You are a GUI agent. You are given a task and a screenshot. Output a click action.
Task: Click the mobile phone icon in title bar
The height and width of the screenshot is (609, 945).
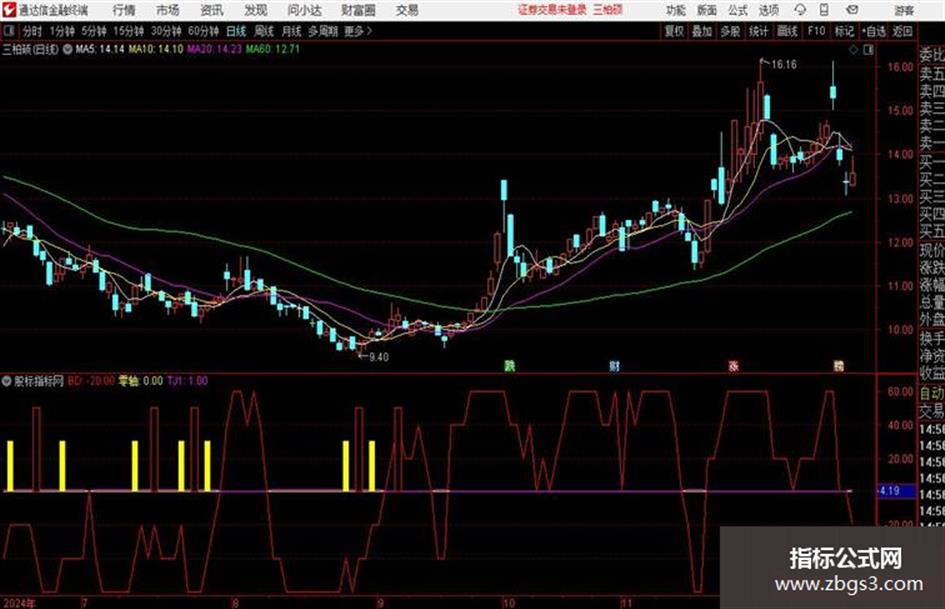tap(824, 10)
